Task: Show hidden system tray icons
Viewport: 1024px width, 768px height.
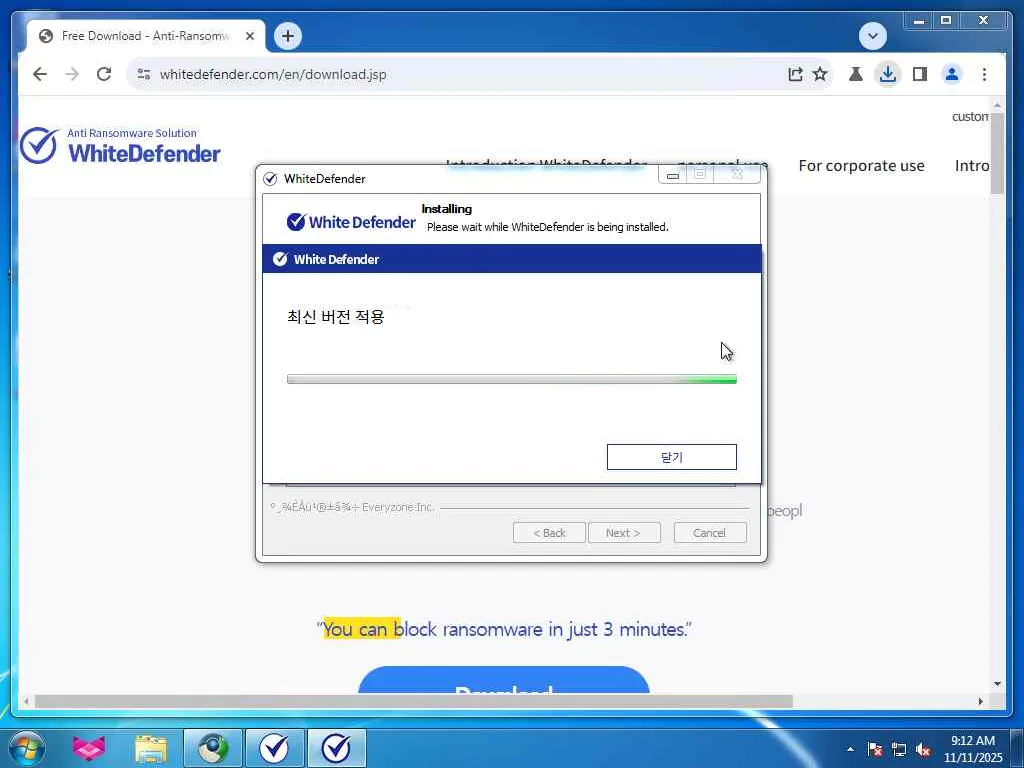Action: click(850, 749)
